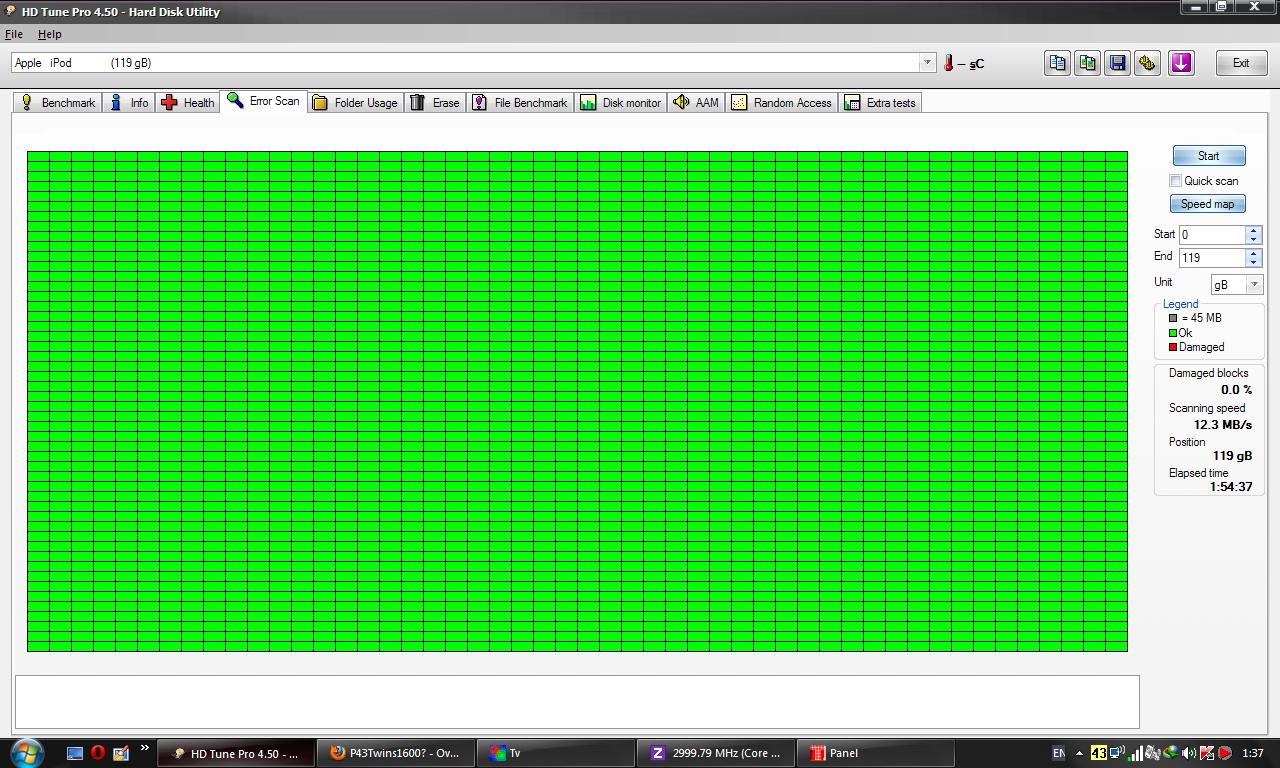The height and width of the screenshot is (768, 1280).
Task: Click the Windows Start orb
Action: (x=26, y=752)
